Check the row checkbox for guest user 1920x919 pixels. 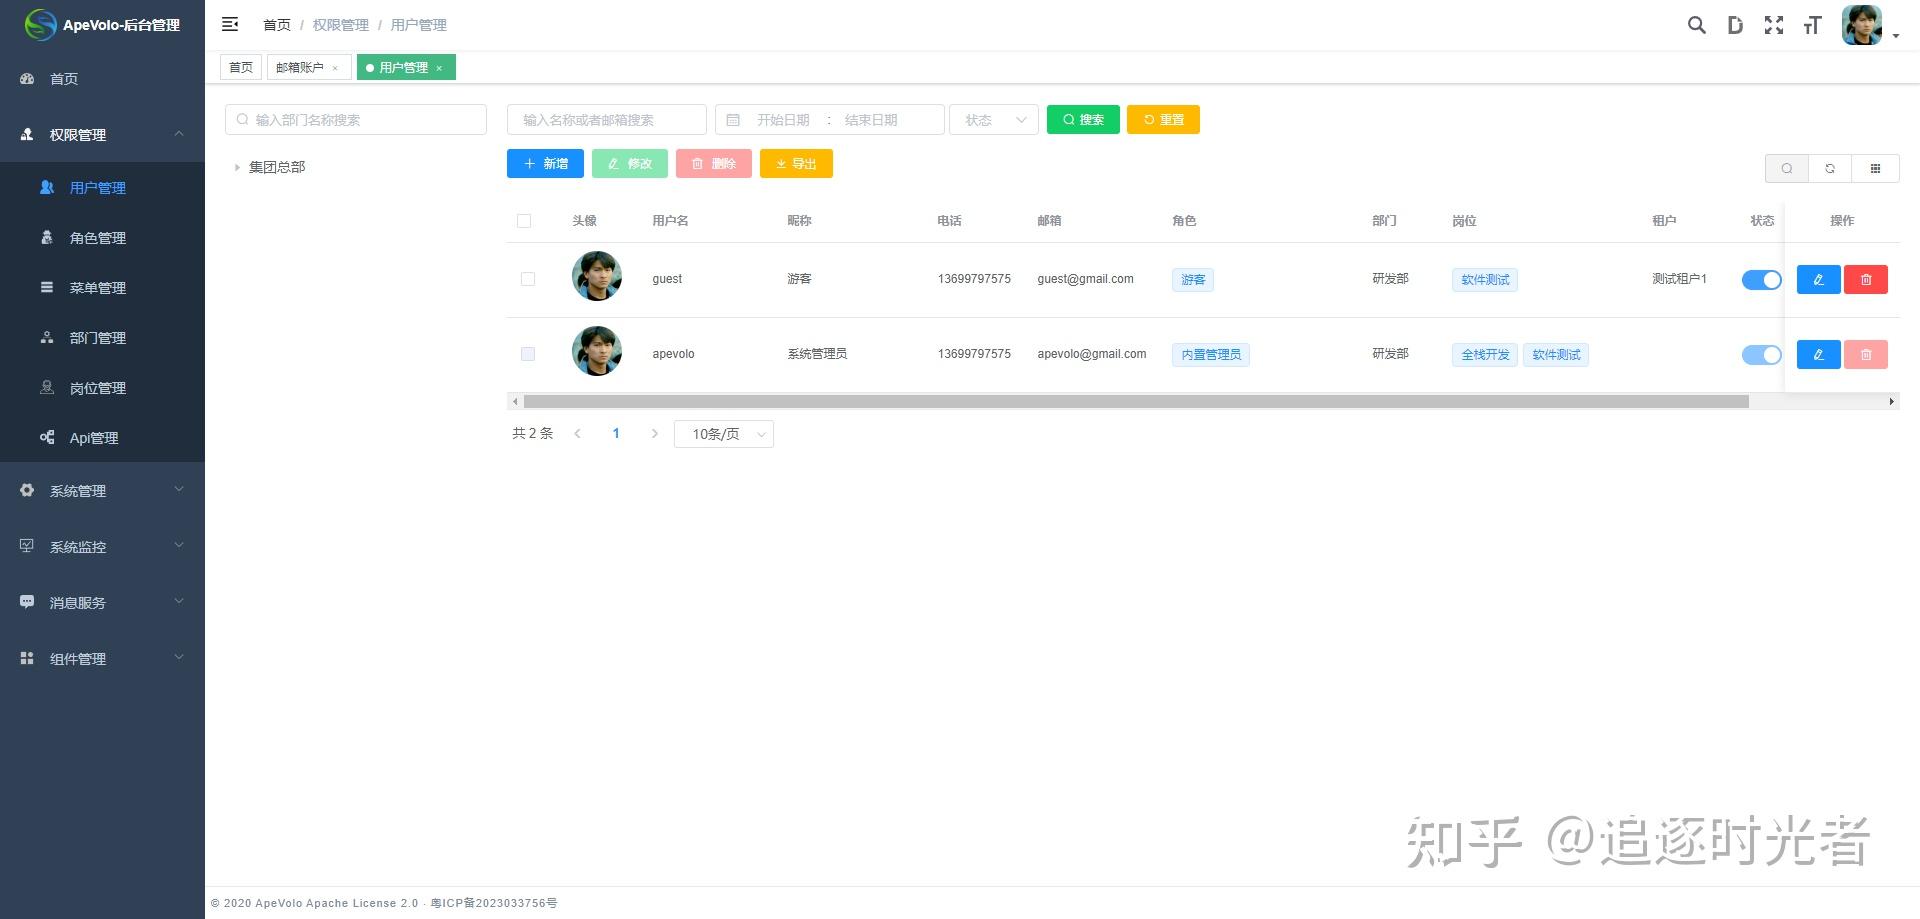(528, 279)
